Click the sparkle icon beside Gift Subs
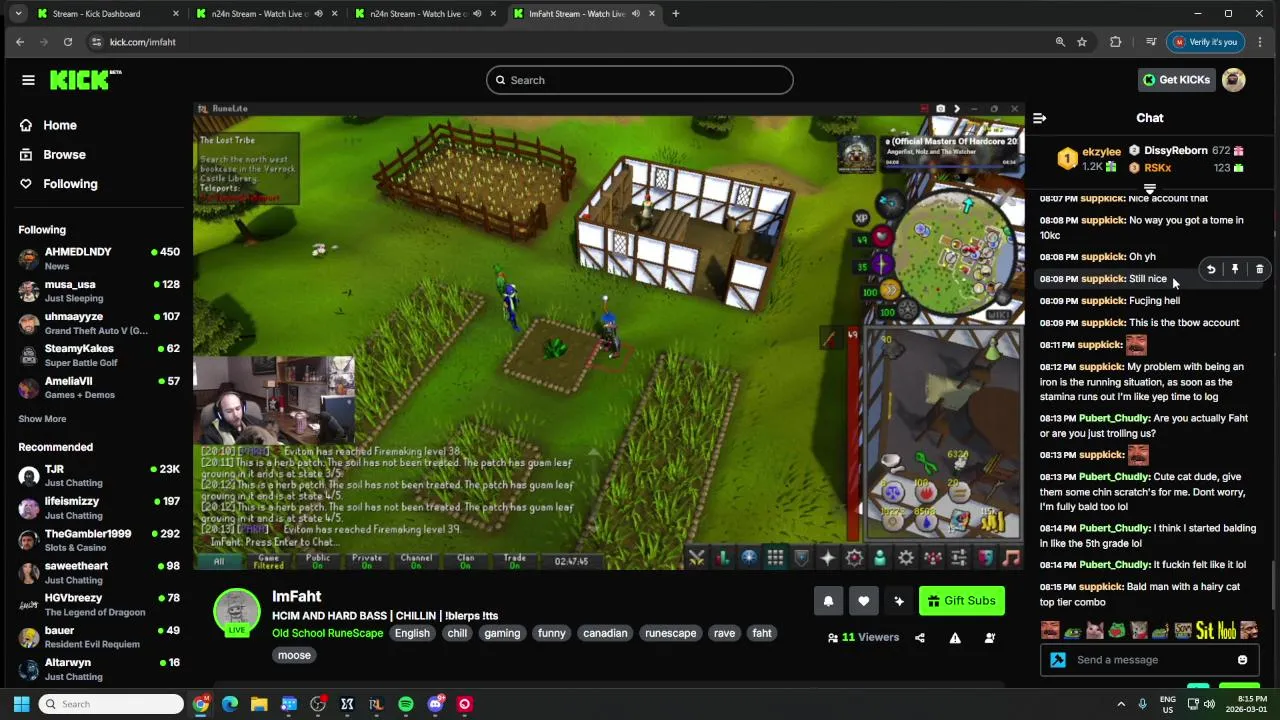Image resolution: width=1280 pixels, height=720 pixels. pos(899,601)
